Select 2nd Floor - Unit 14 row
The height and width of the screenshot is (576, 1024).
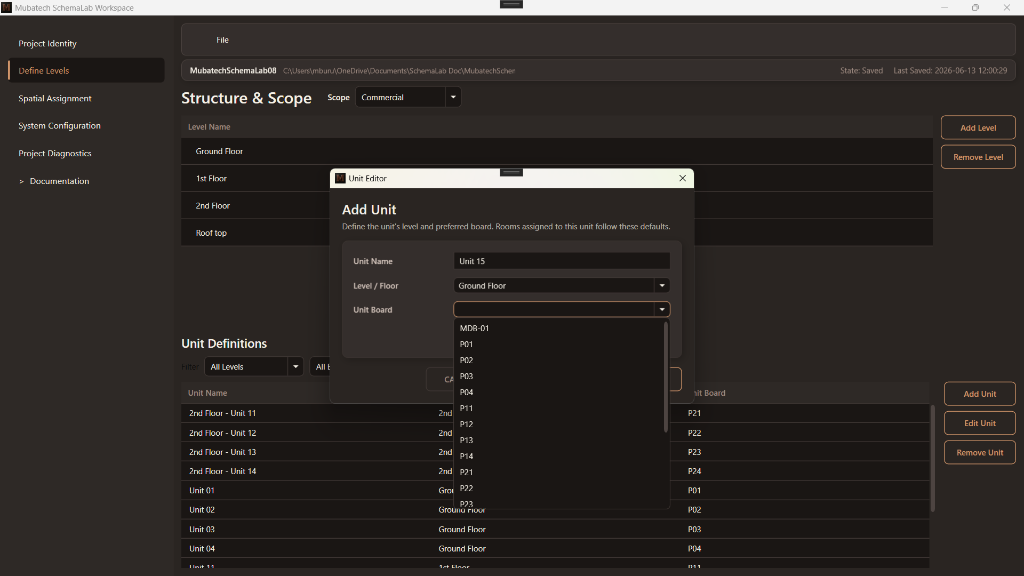coord(555,472)
